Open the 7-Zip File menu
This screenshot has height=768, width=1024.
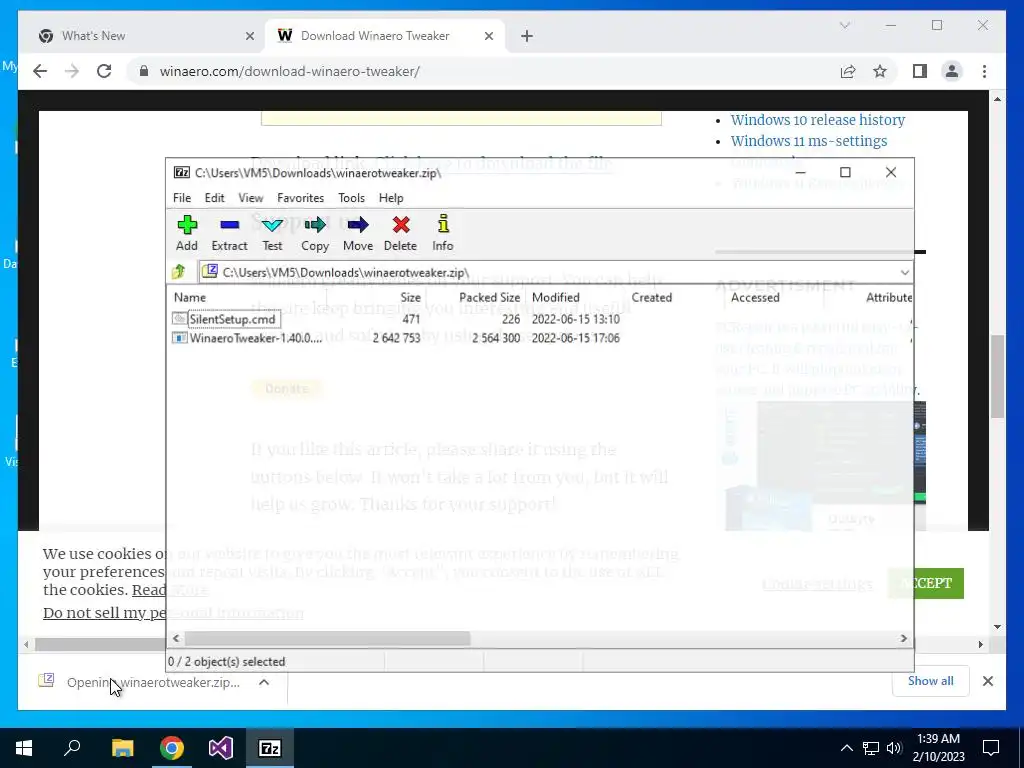tap(182, 198)
